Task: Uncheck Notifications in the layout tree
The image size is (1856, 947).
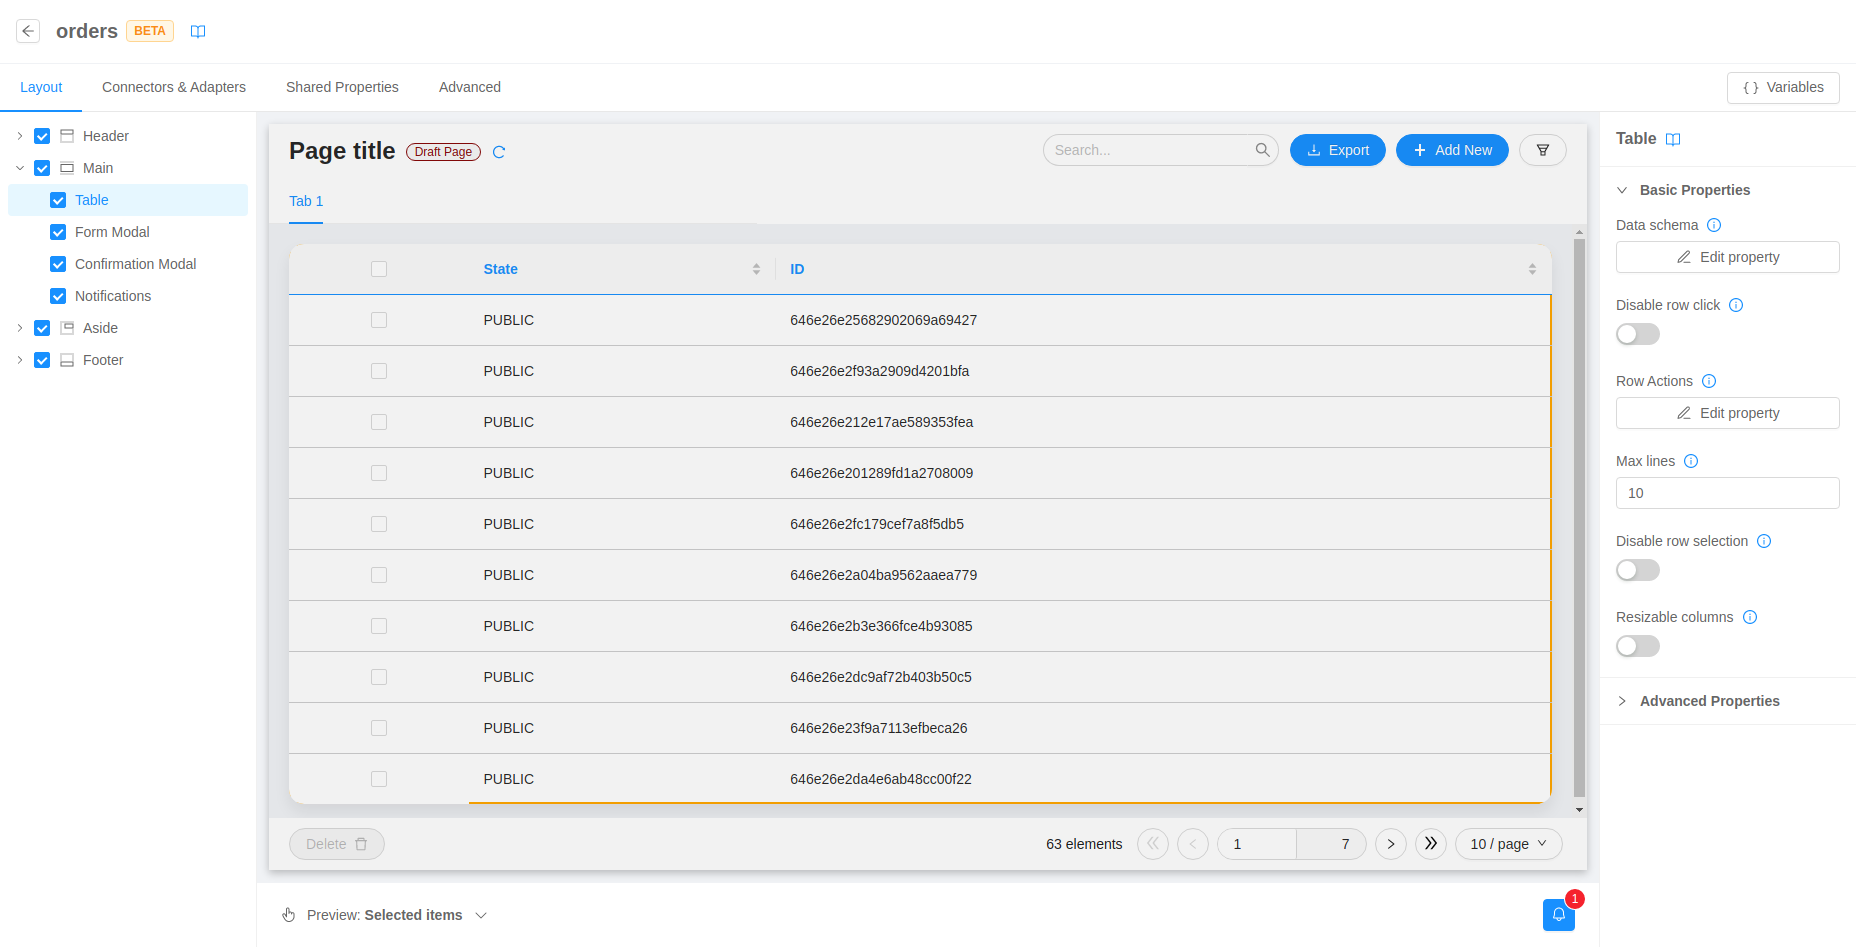Action: (58, 295)
